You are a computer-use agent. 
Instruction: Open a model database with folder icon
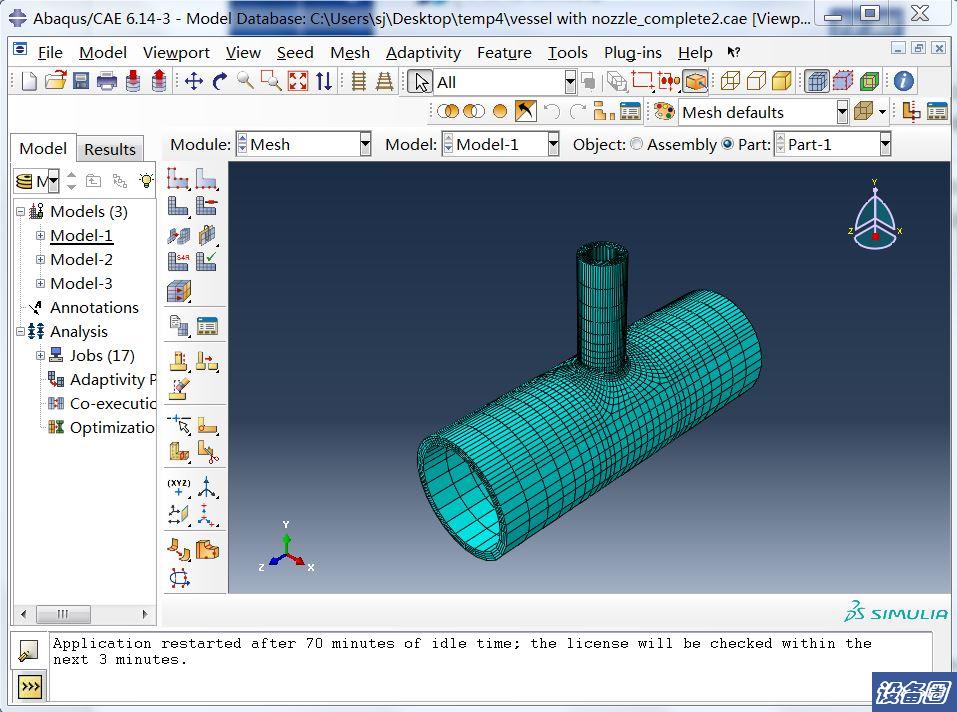[55, 81]
